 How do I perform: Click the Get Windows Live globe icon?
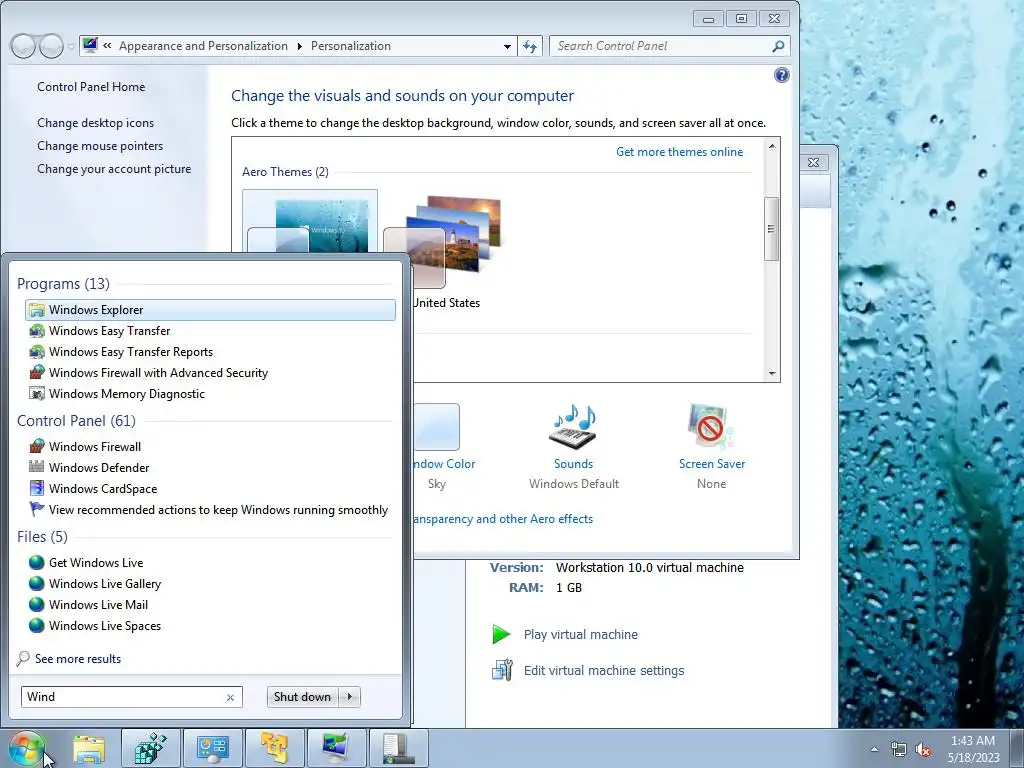click(x=37, y=562)
